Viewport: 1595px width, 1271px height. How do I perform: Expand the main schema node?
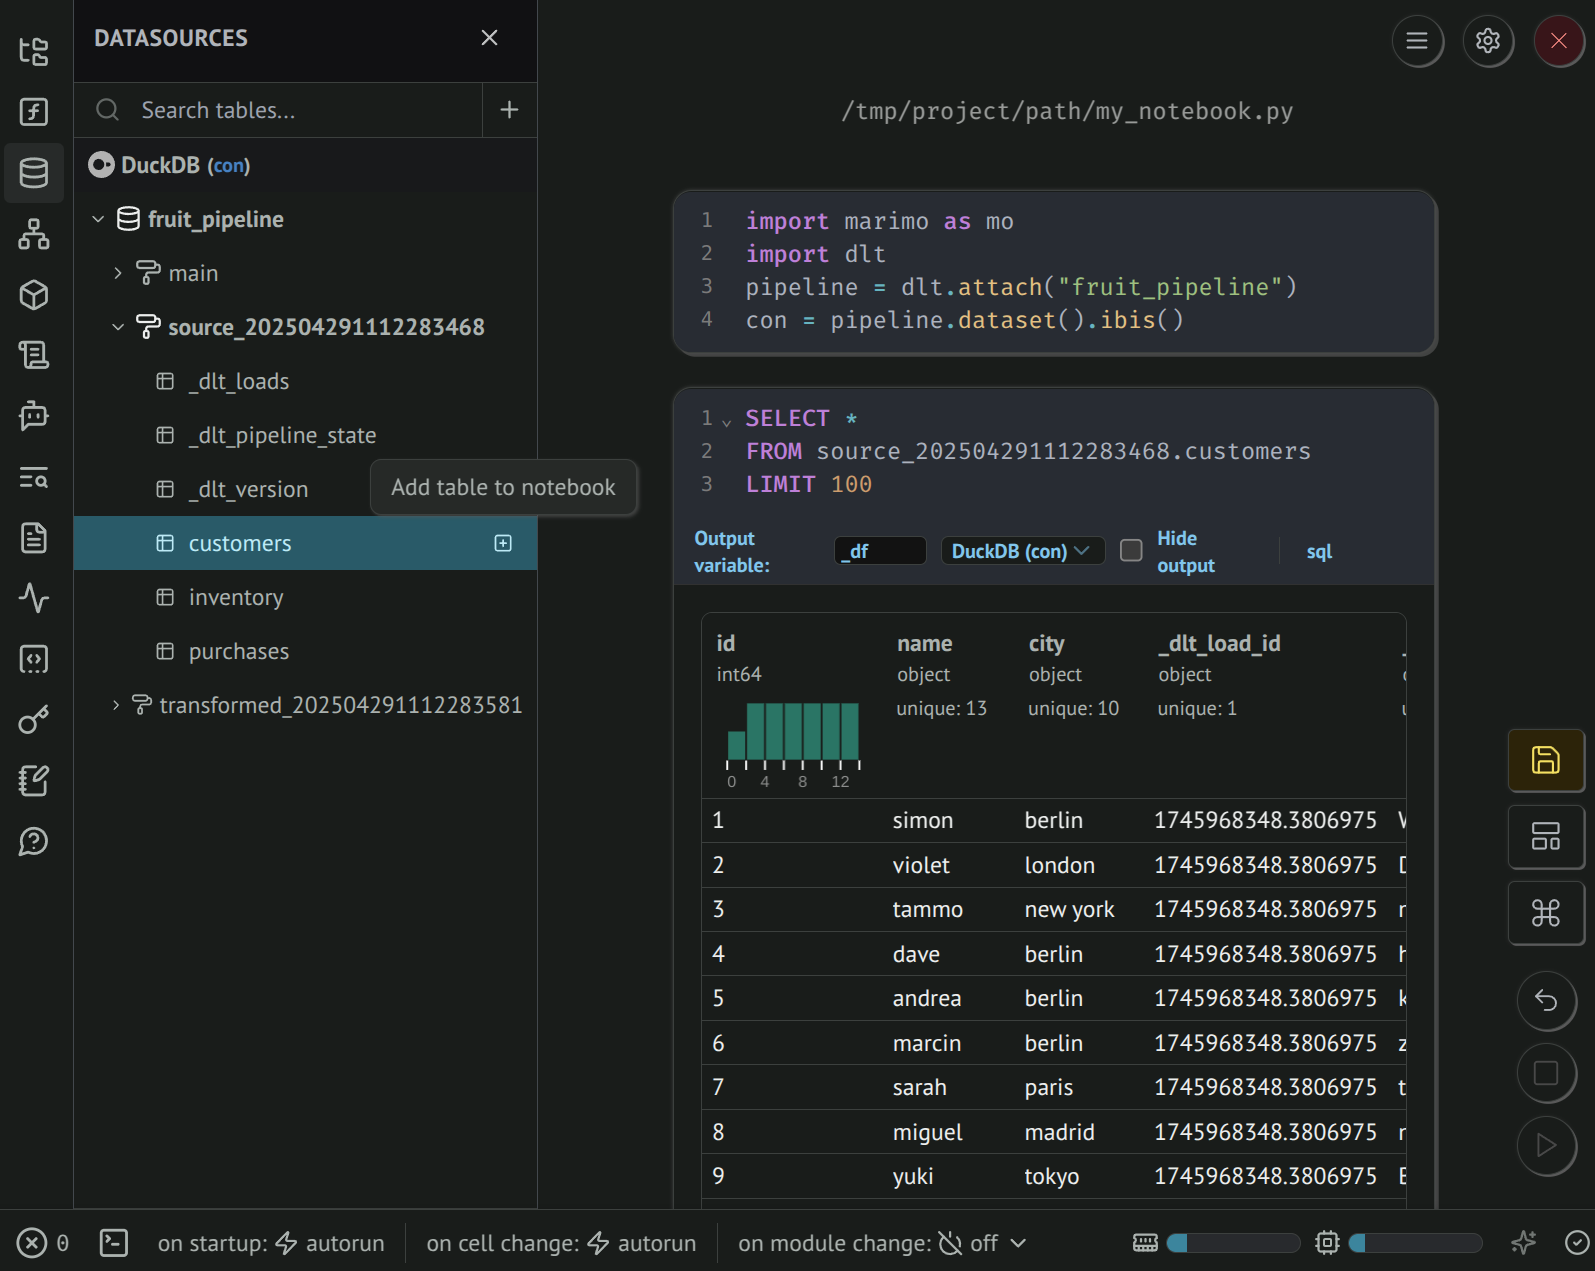pos(118,273)
